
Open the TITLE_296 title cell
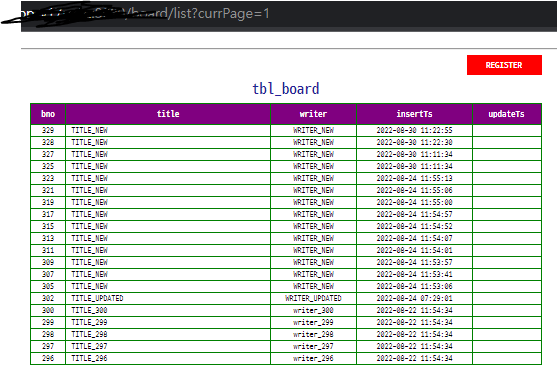[x=168, y=359]
